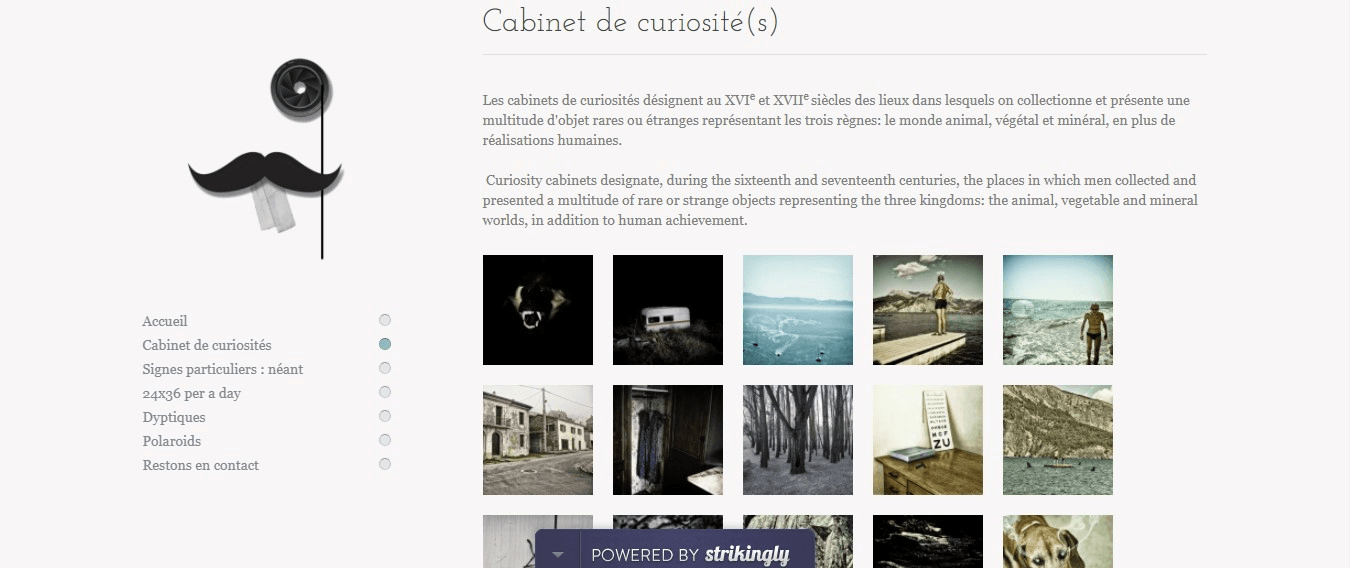
Task: Open the old street houses thumbnail
Action: (538, 440)
